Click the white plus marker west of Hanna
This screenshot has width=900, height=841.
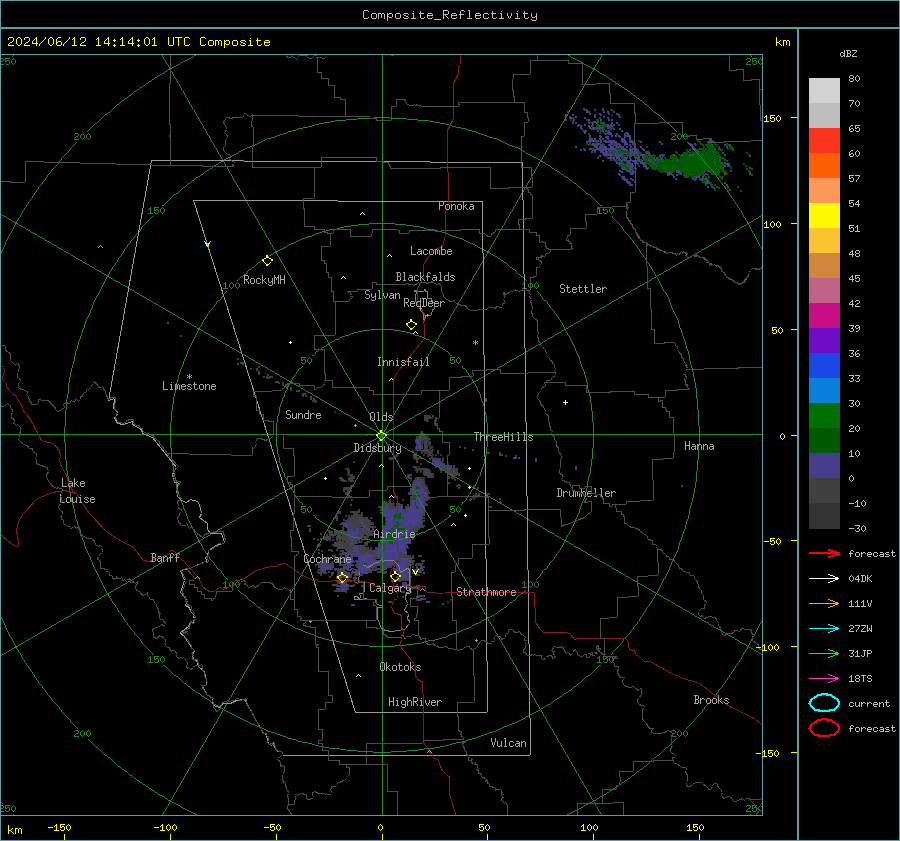click(x=565, y=402)
